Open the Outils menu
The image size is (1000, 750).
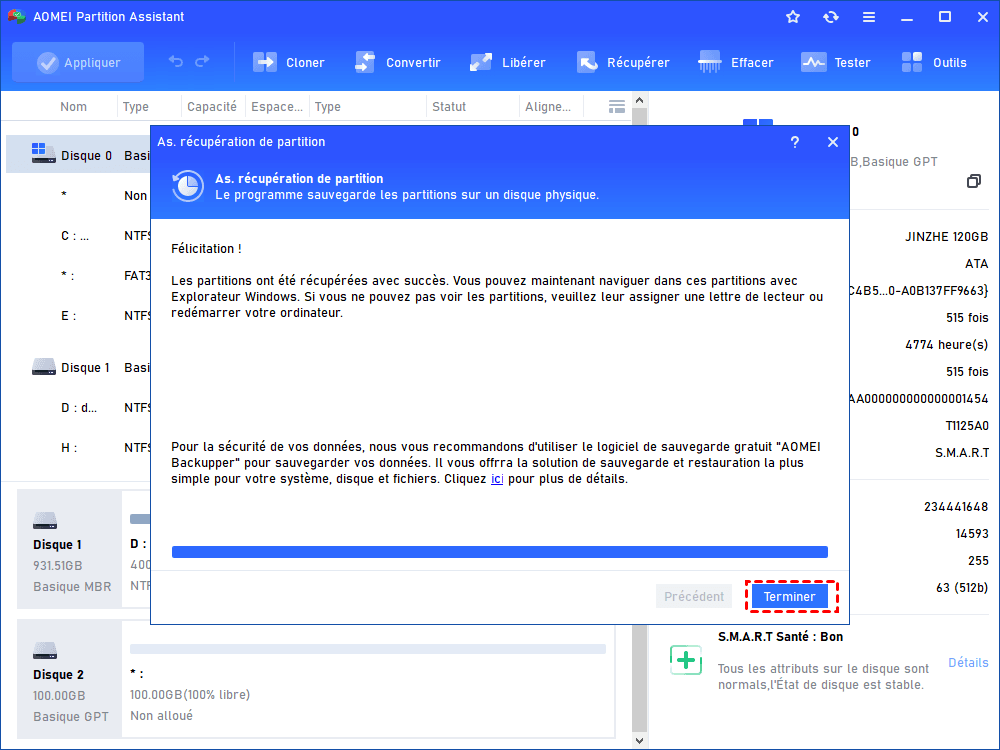tap(934, 62)
